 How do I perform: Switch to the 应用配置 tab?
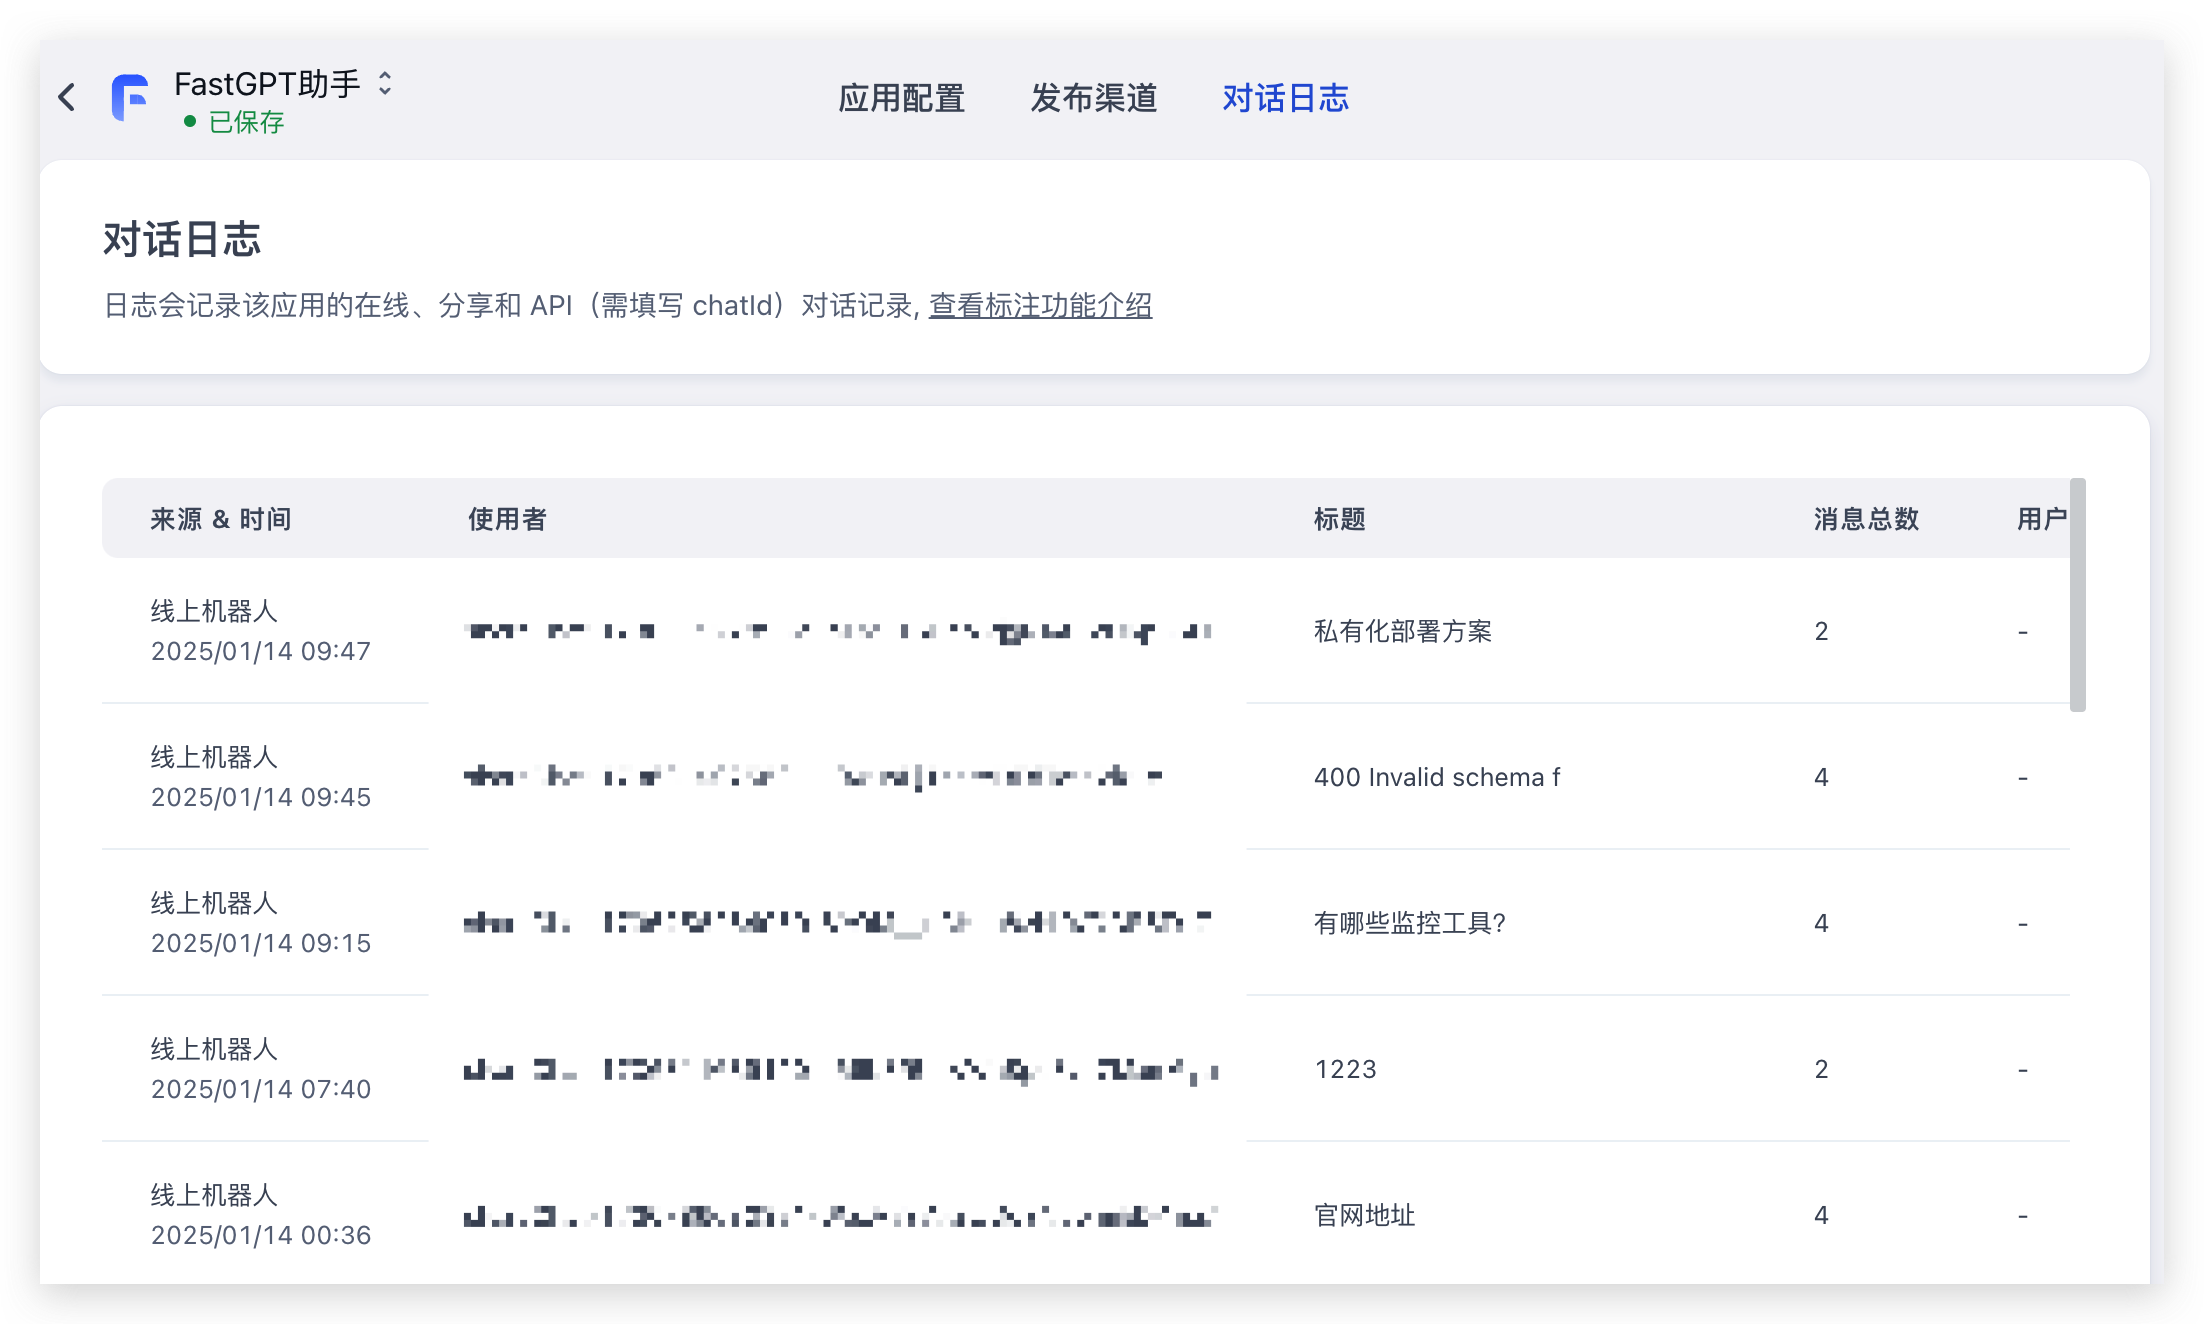pos(901,98)
